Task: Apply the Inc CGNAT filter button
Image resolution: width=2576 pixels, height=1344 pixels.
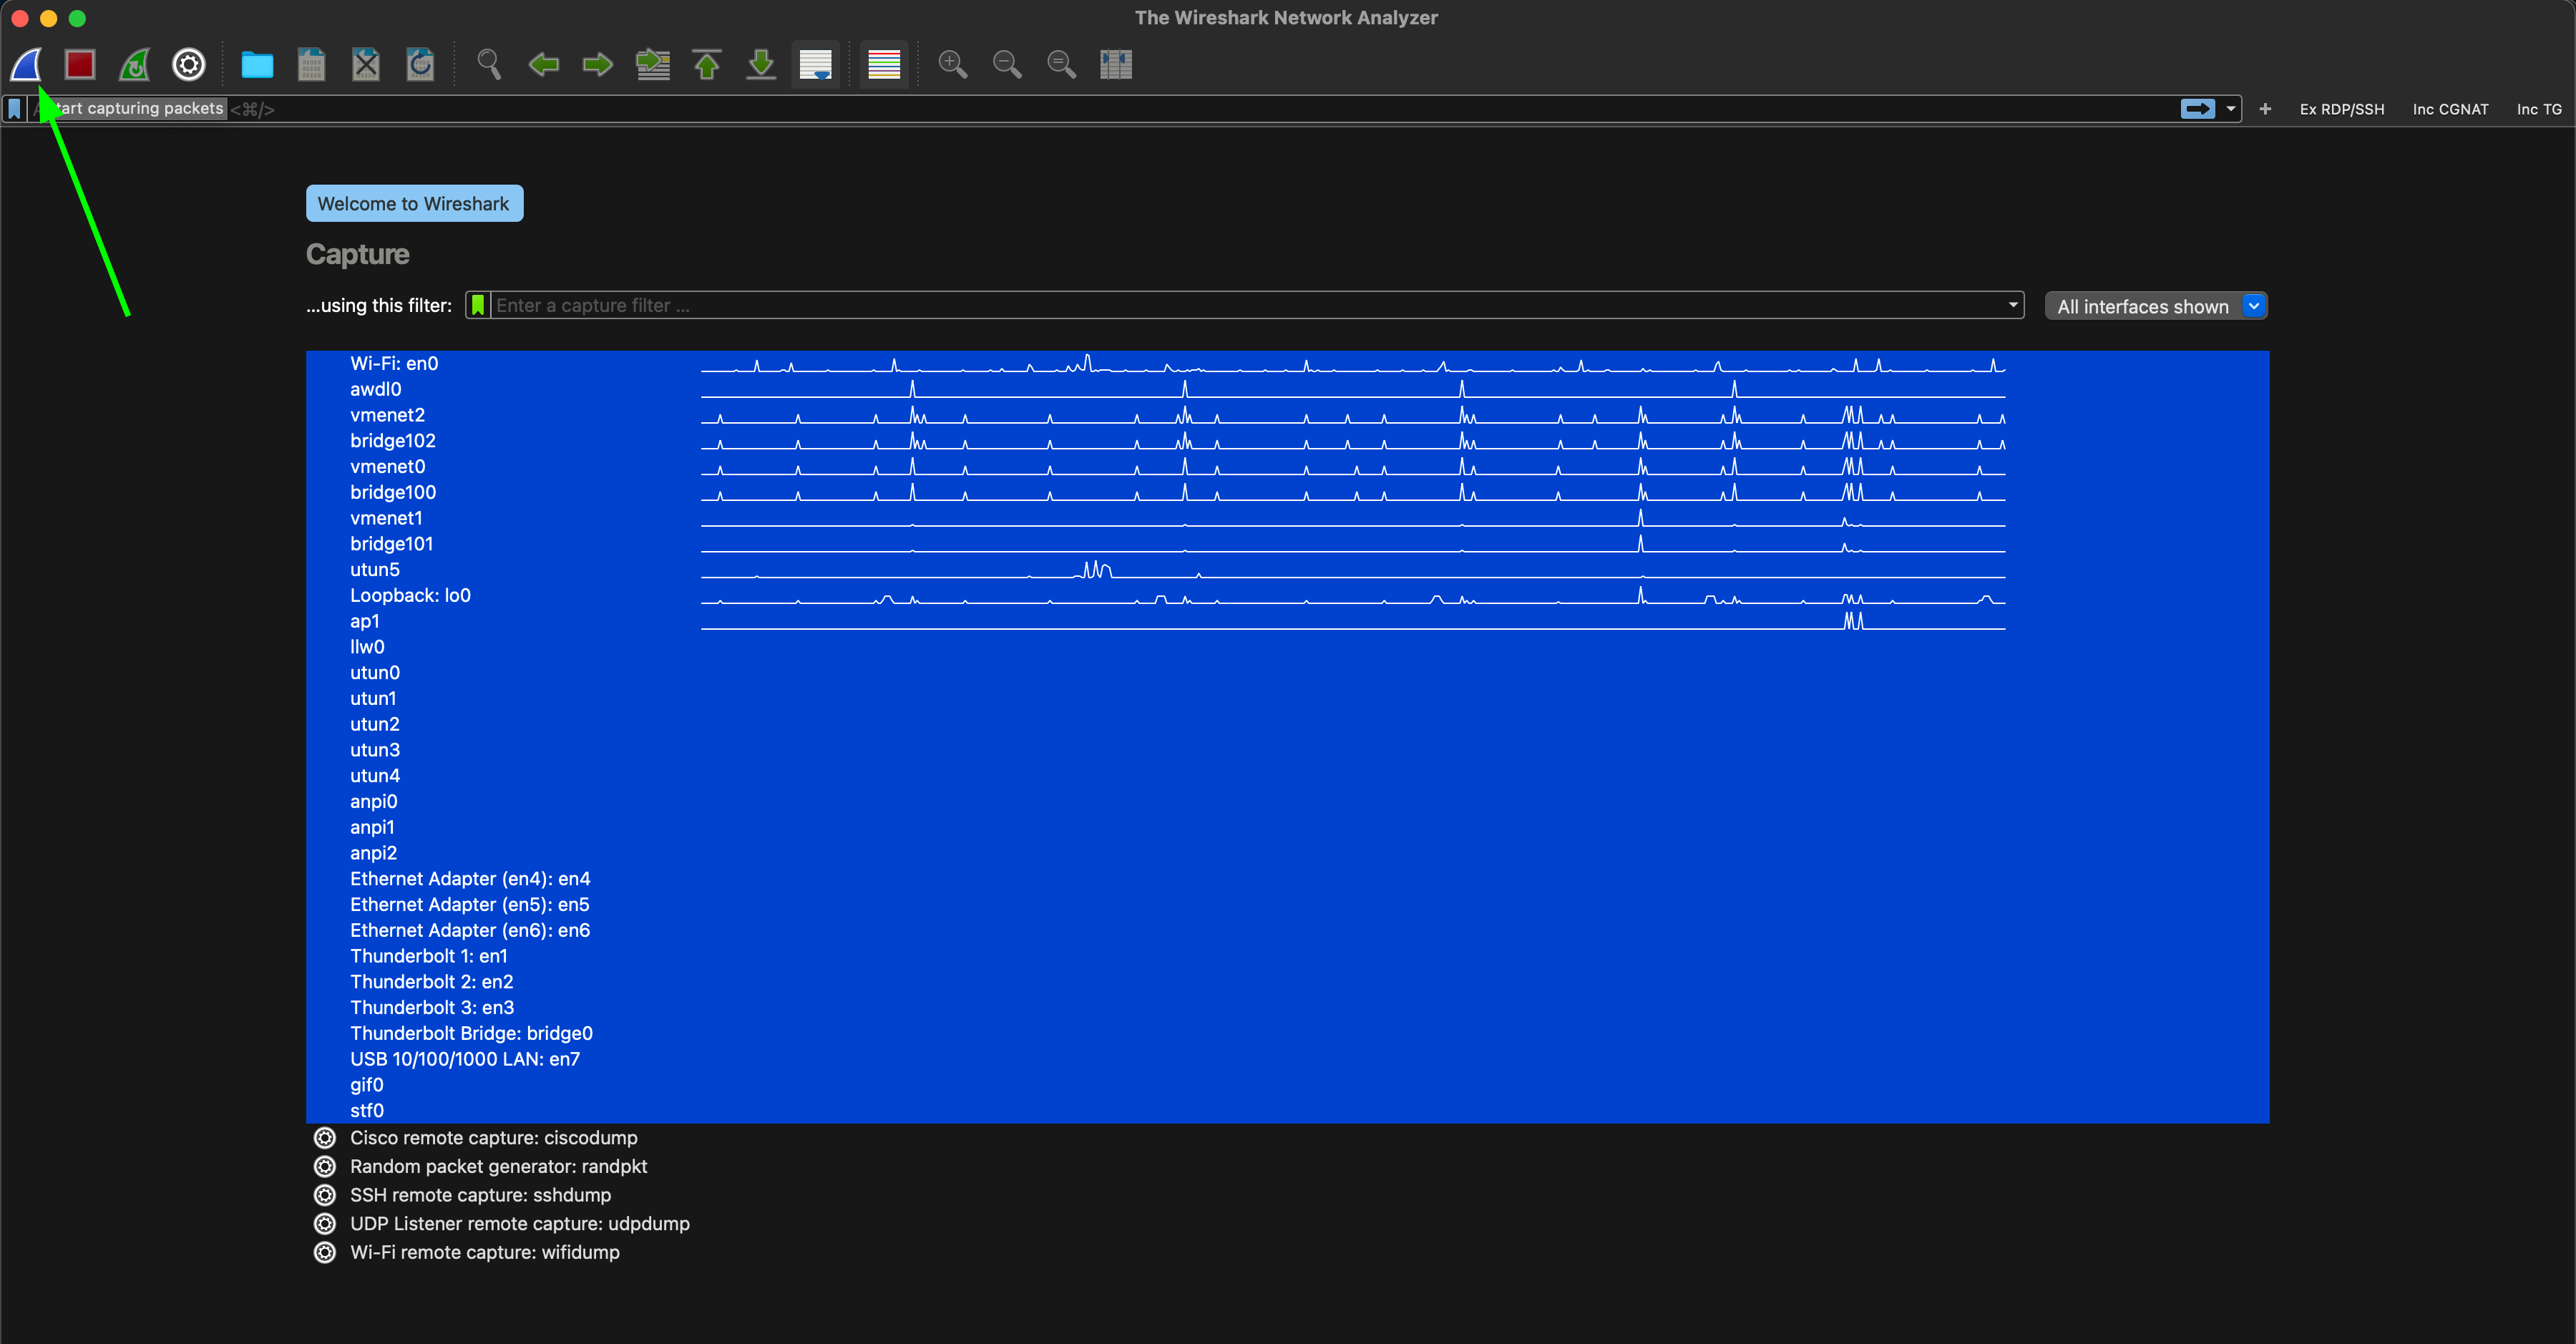Action: pos(2450,109)
